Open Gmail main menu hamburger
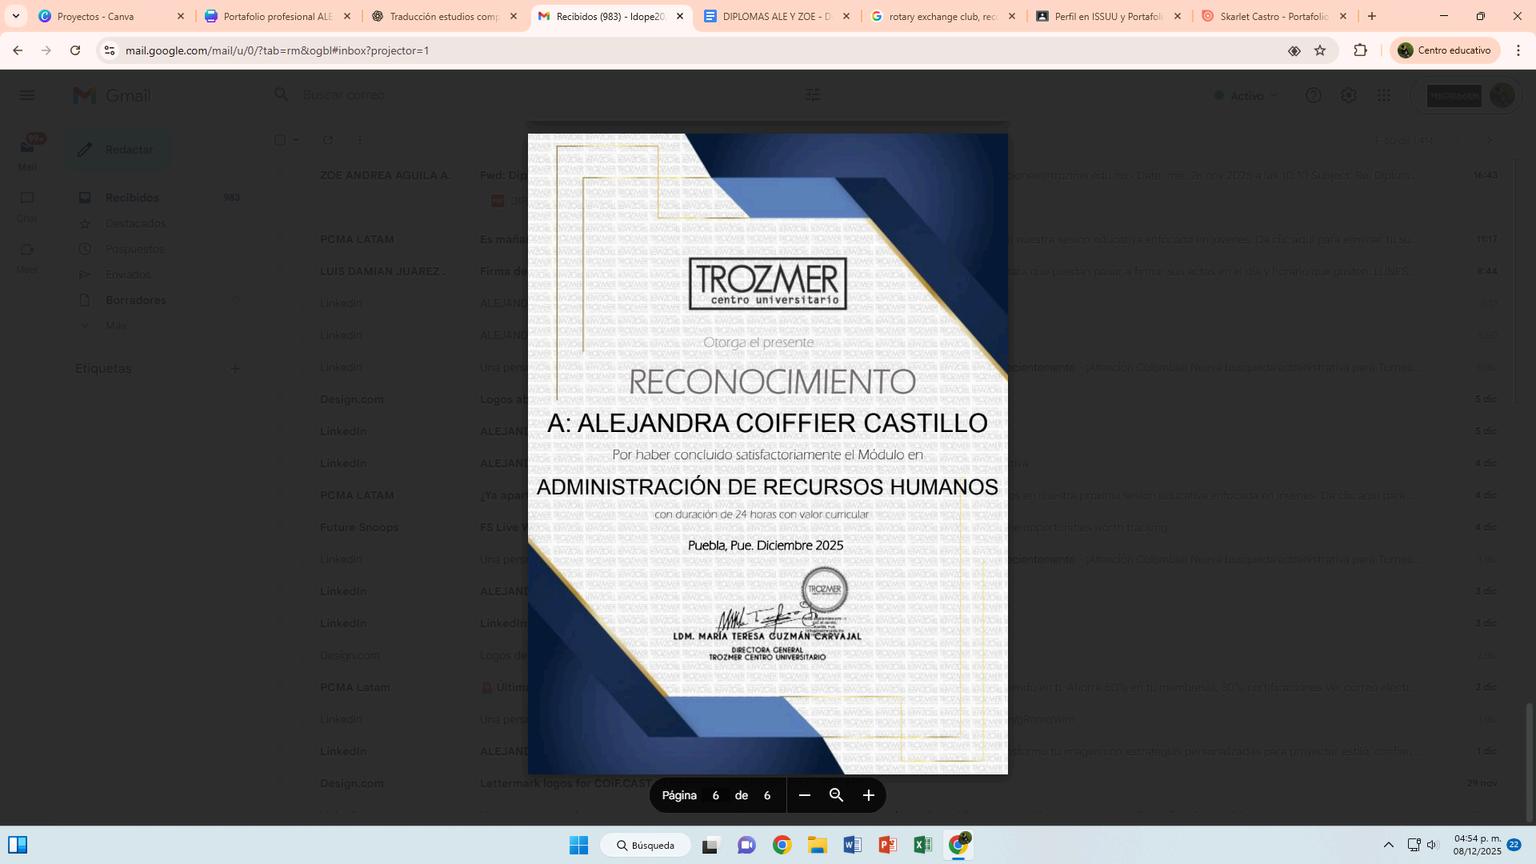The width and height of the screenshot is (1536, 864). point(27,95)
